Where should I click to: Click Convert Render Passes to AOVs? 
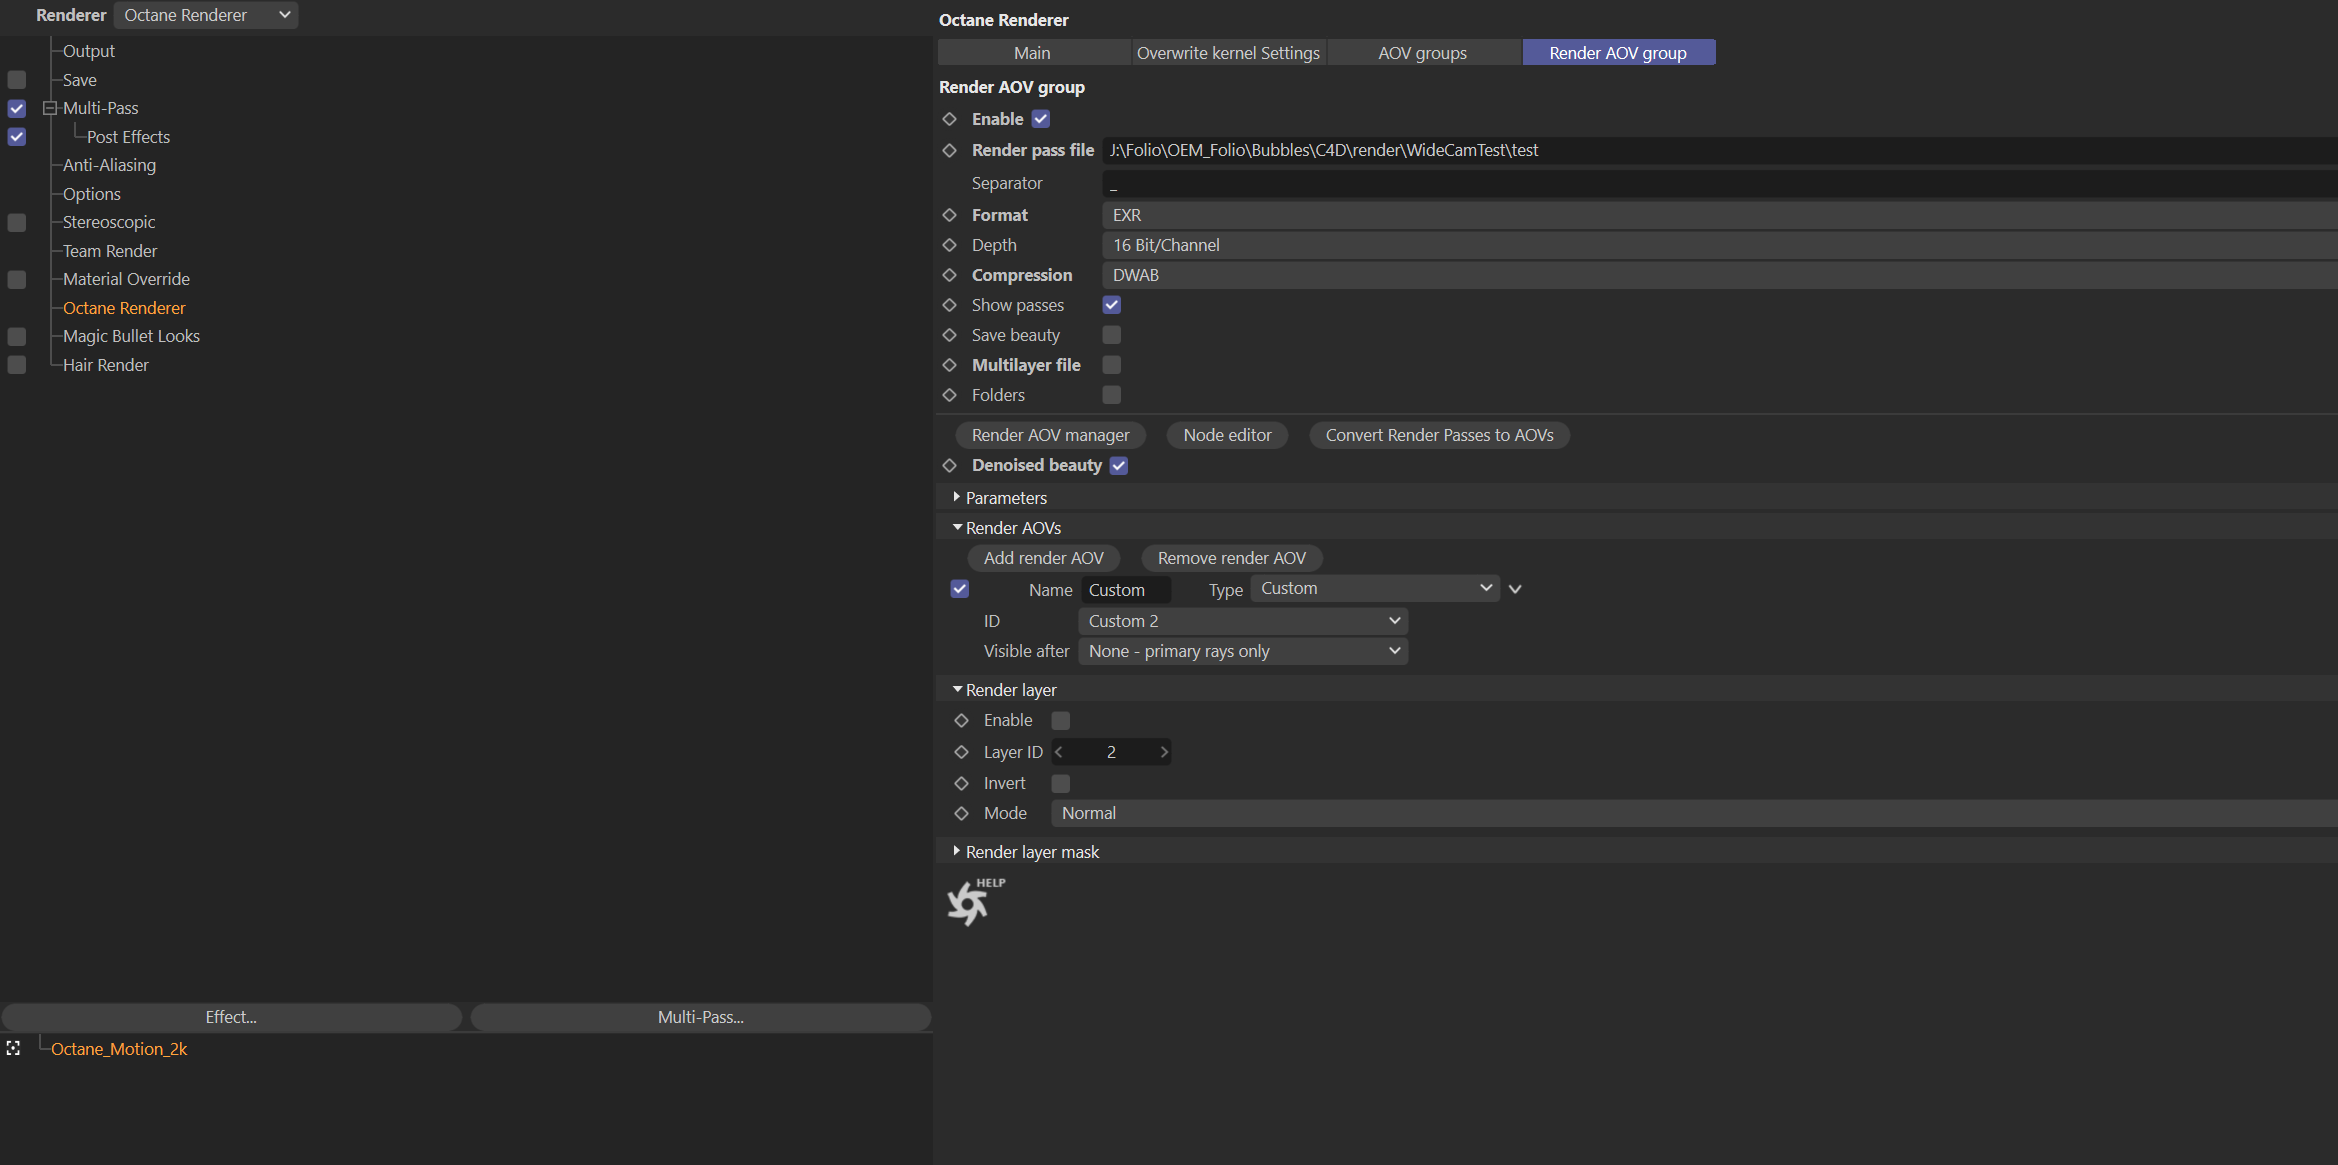pyautogui.click(x=1439, y=435)
